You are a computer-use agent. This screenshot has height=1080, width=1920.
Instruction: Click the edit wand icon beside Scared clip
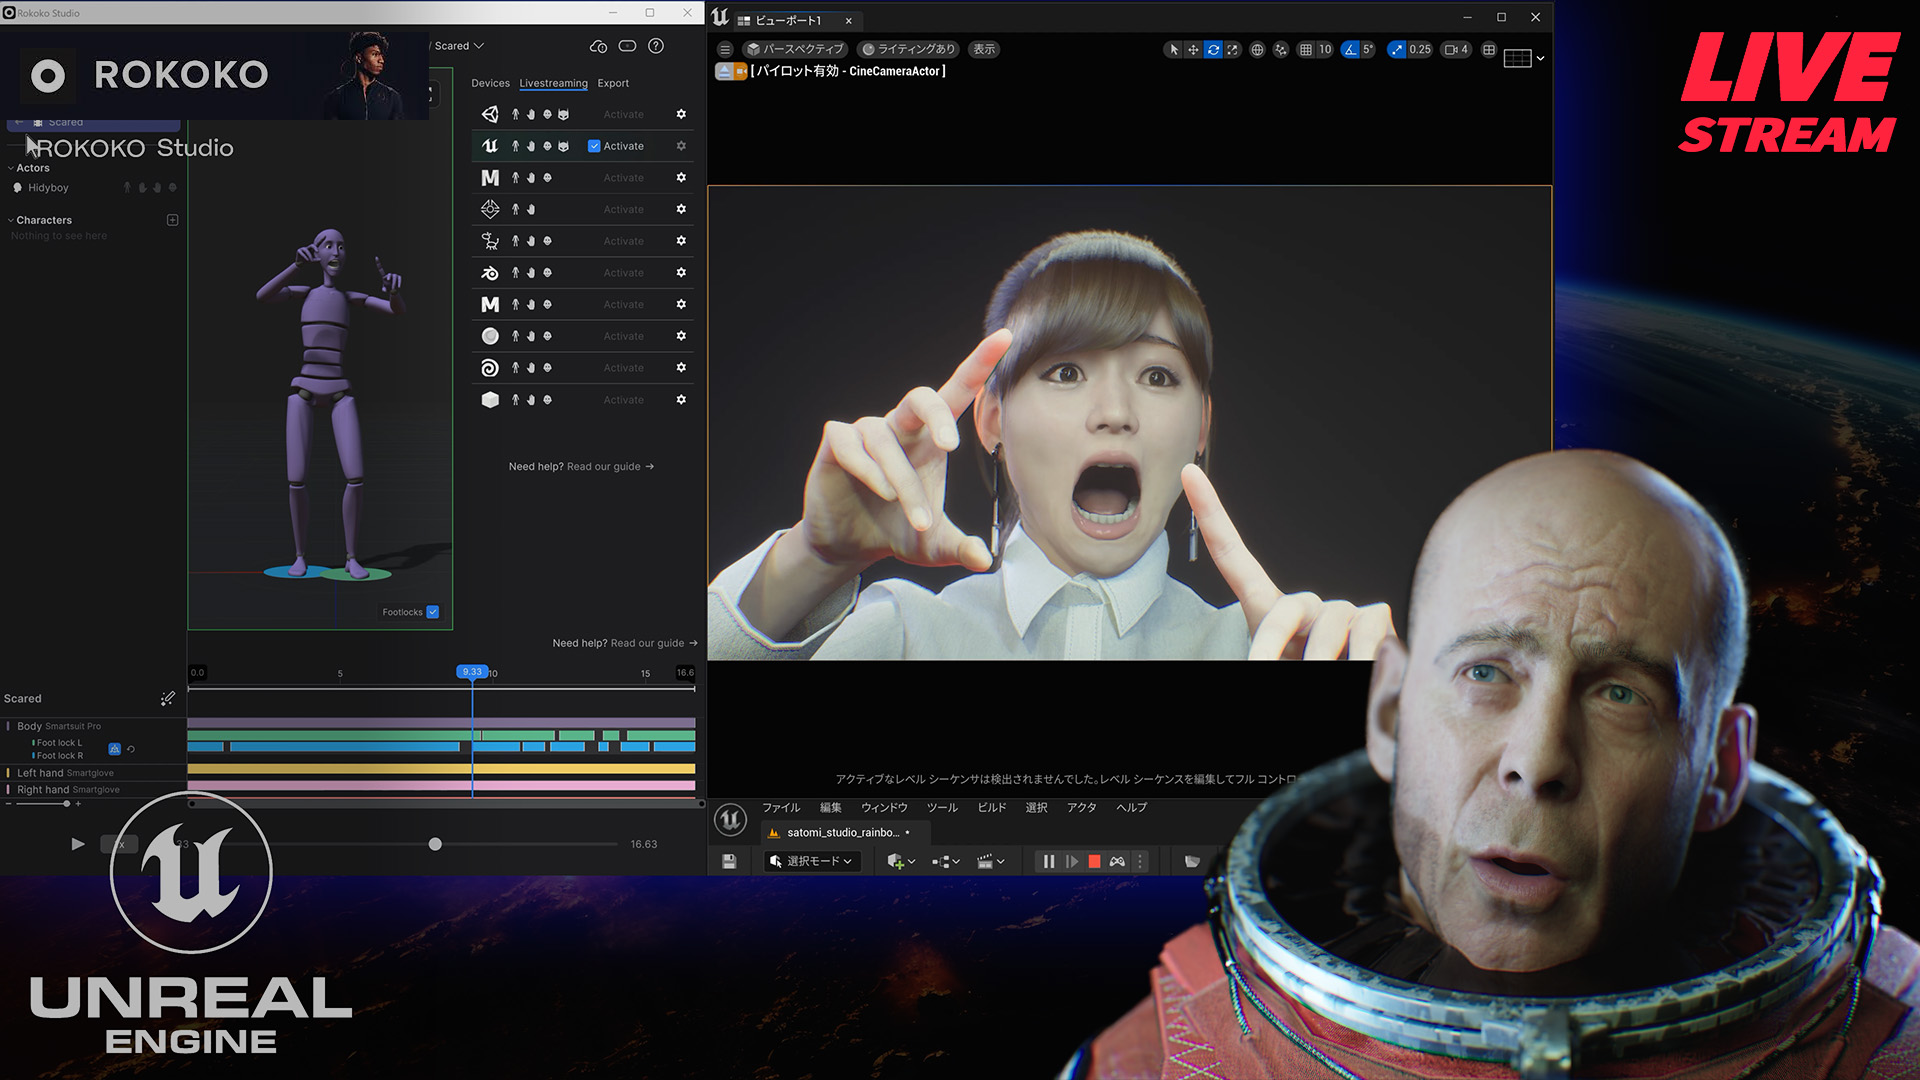coord(167,698)
